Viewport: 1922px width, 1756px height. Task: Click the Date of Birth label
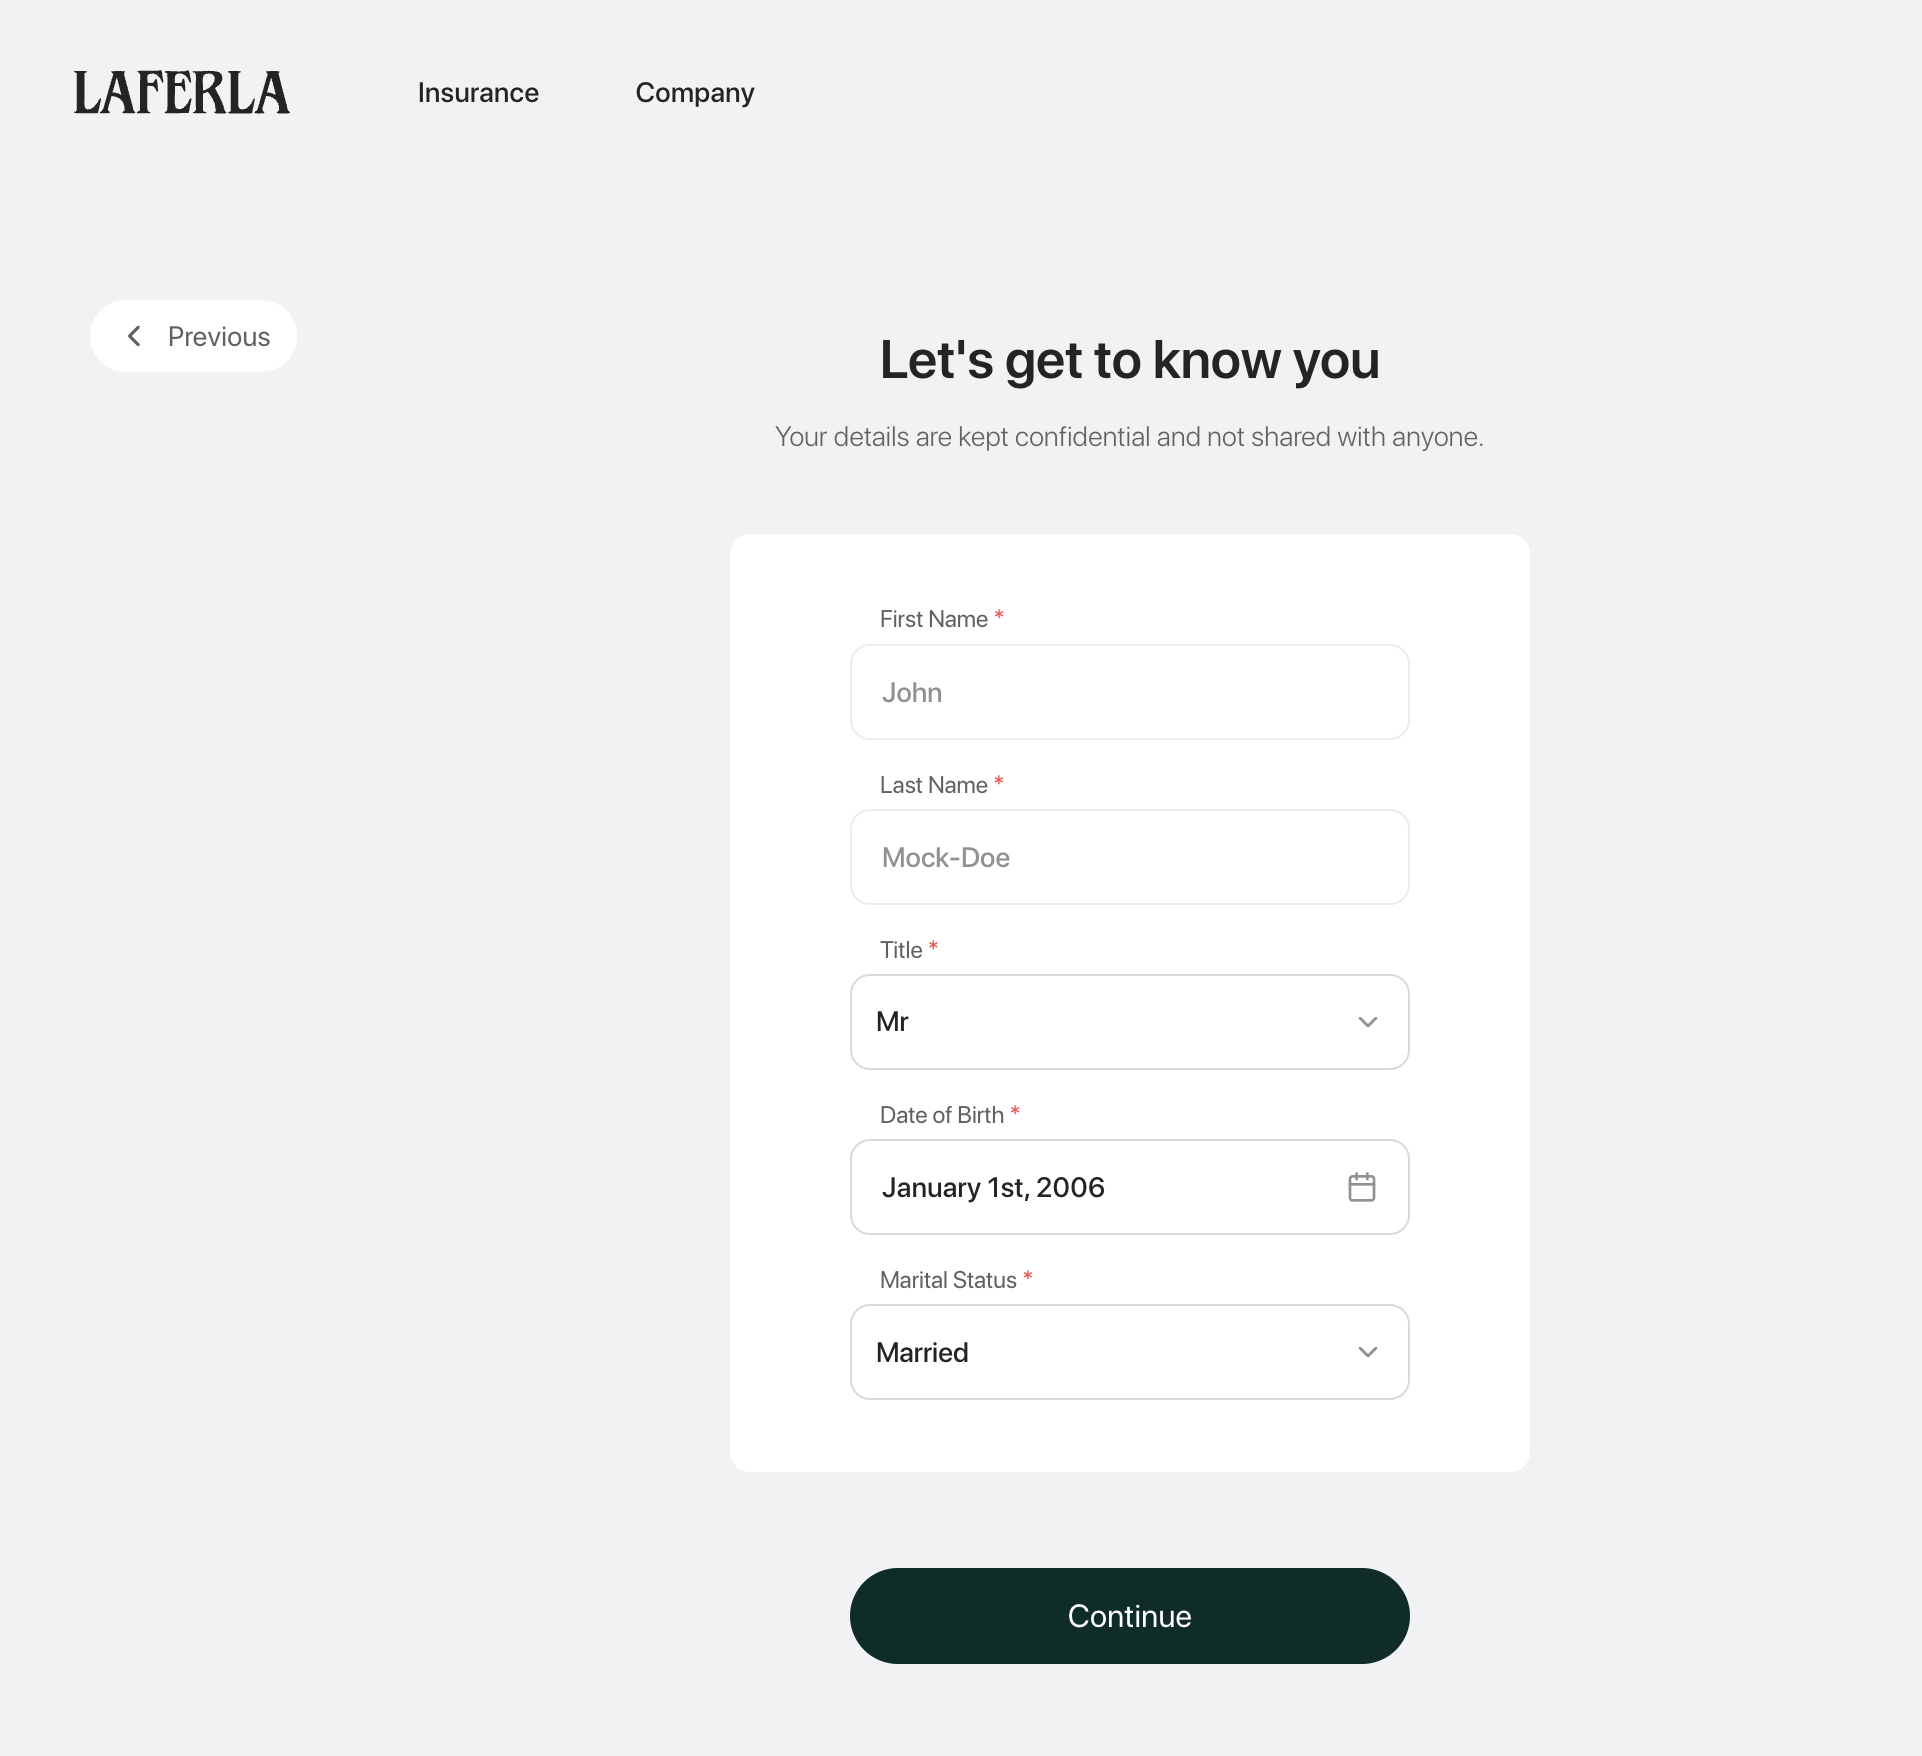[941, 1115]
